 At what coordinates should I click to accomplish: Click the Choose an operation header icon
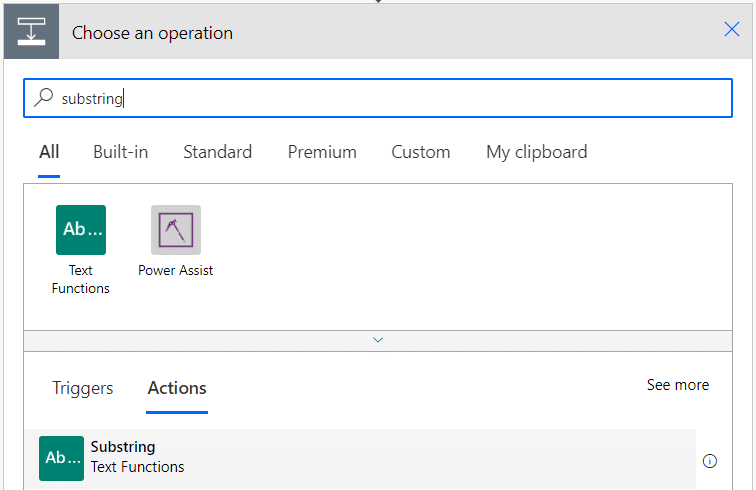coord(31,32)
